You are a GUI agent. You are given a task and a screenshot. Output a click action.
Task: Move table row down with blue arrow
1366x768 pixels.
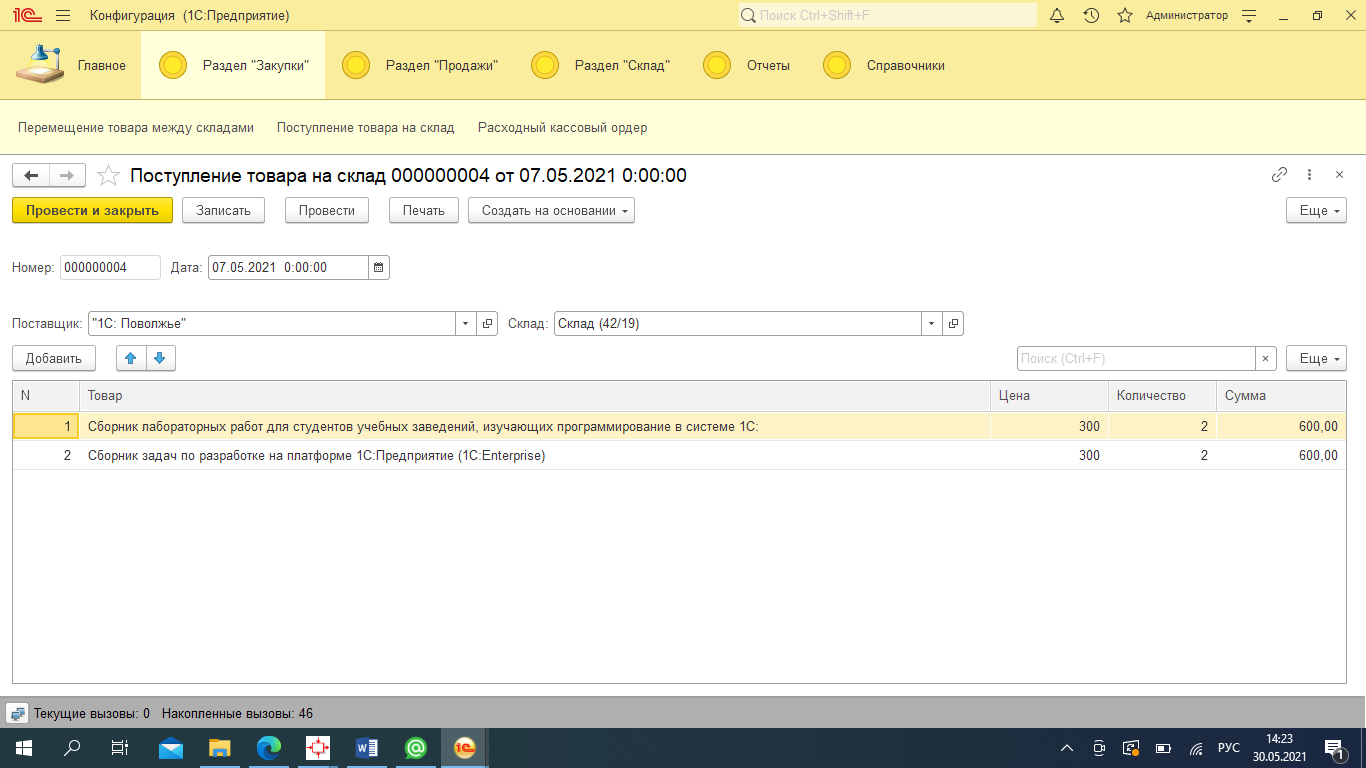click(160, 358)
